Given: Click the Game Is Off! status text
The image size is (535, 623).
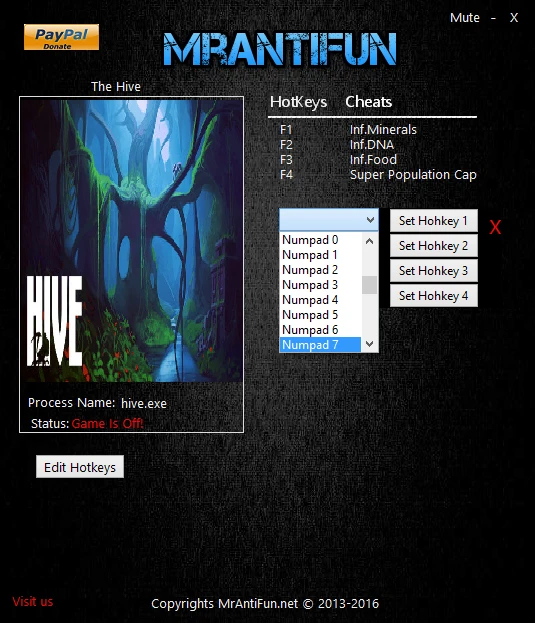Looking at the screenshot, I should (107, 424).
